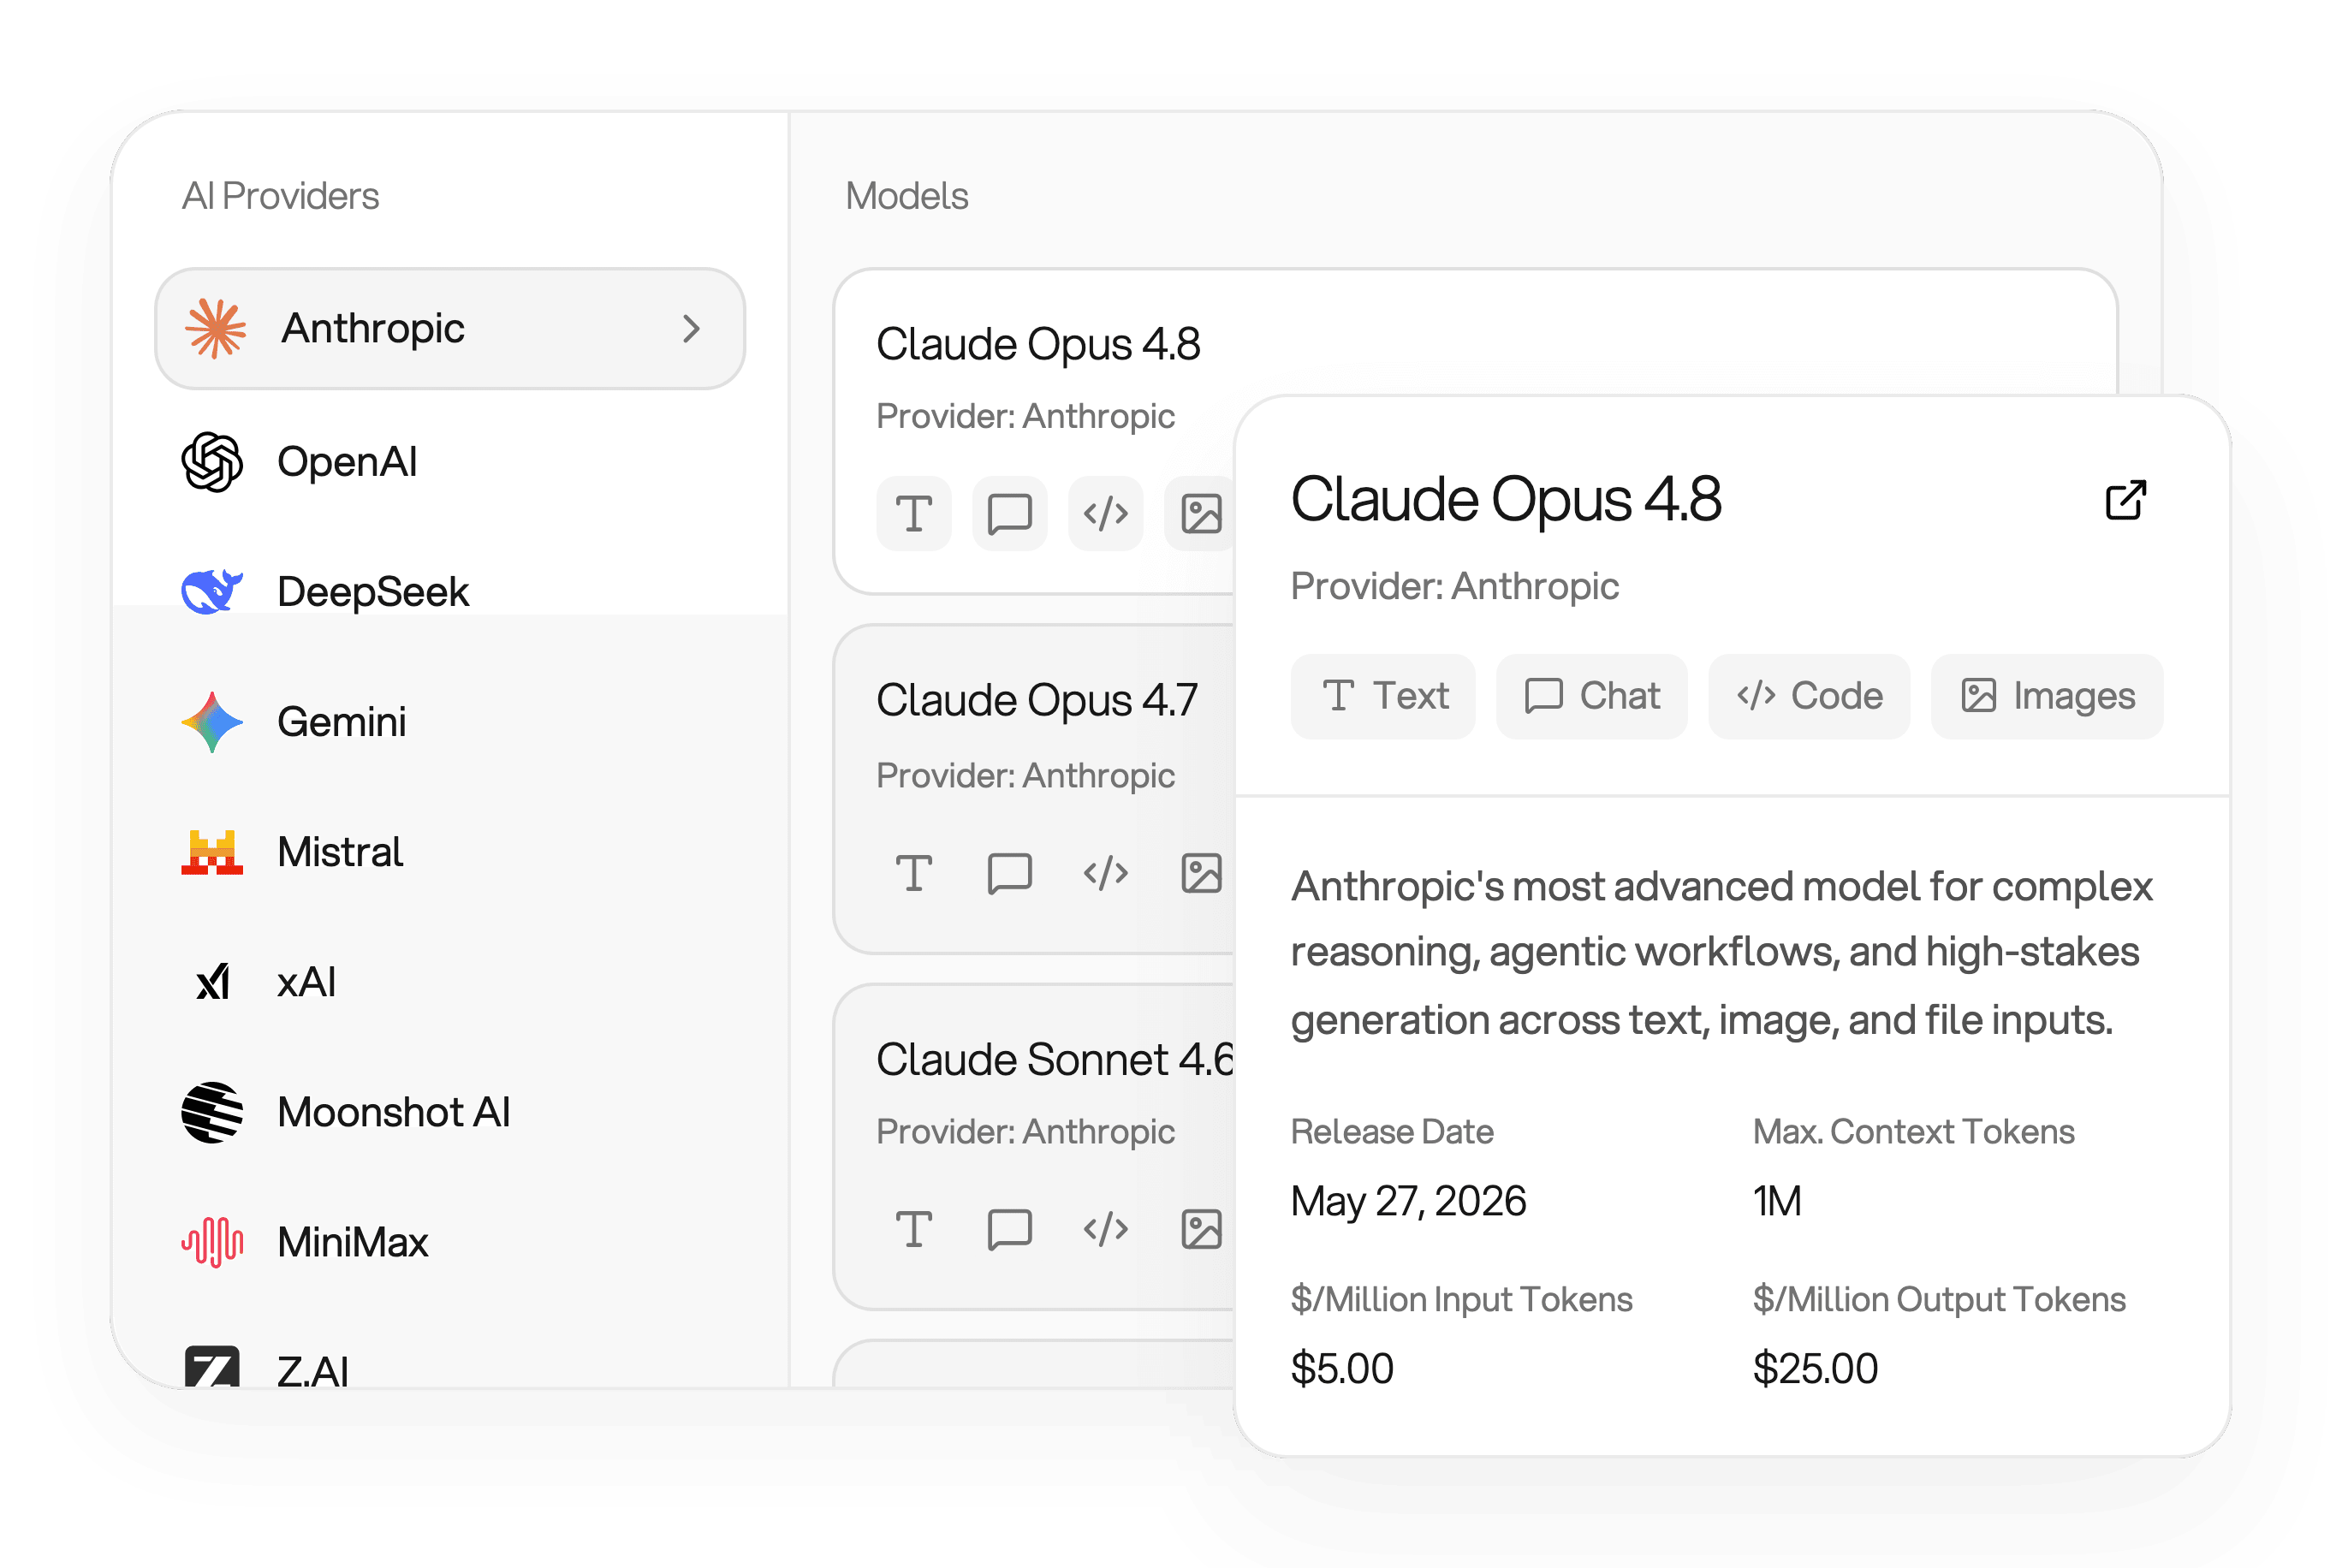Viewport: 2342px width, 1568px height.
Task: Click the Anthropic starburst logo icon
Action: tap(215, 328)
